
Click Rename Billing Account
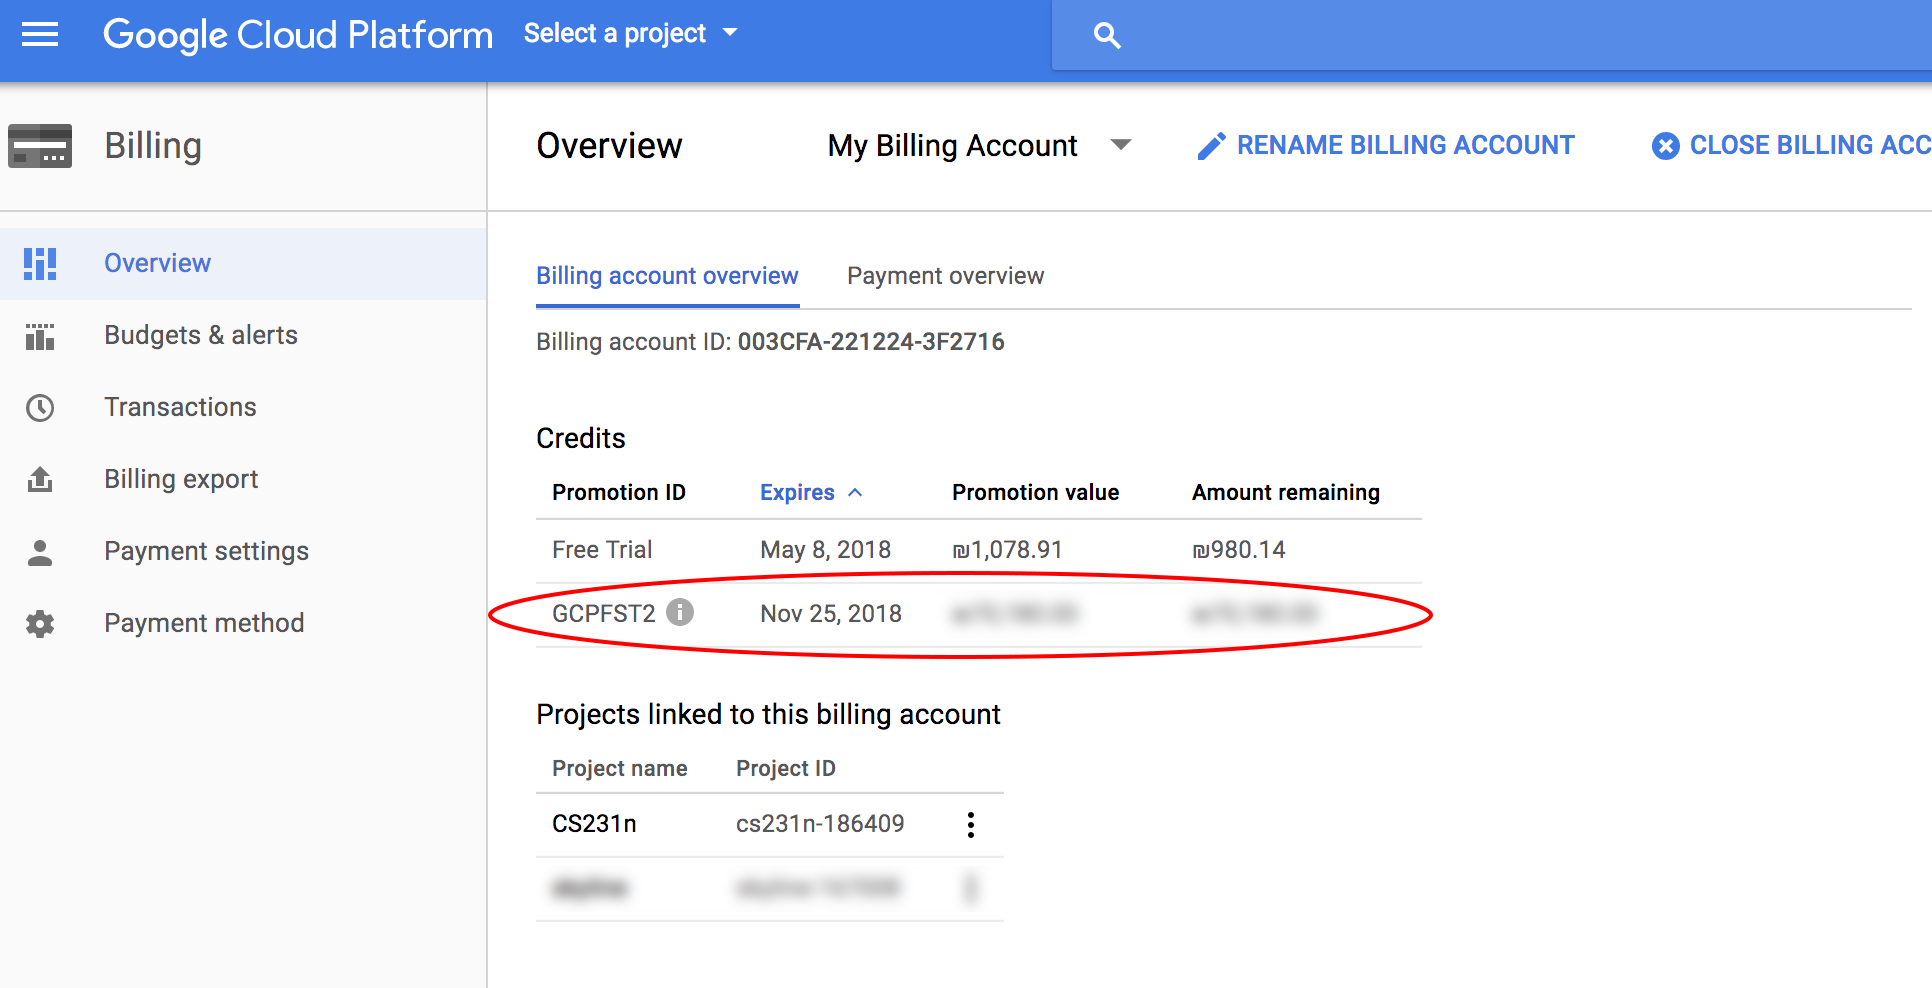tap(1386, 146)
